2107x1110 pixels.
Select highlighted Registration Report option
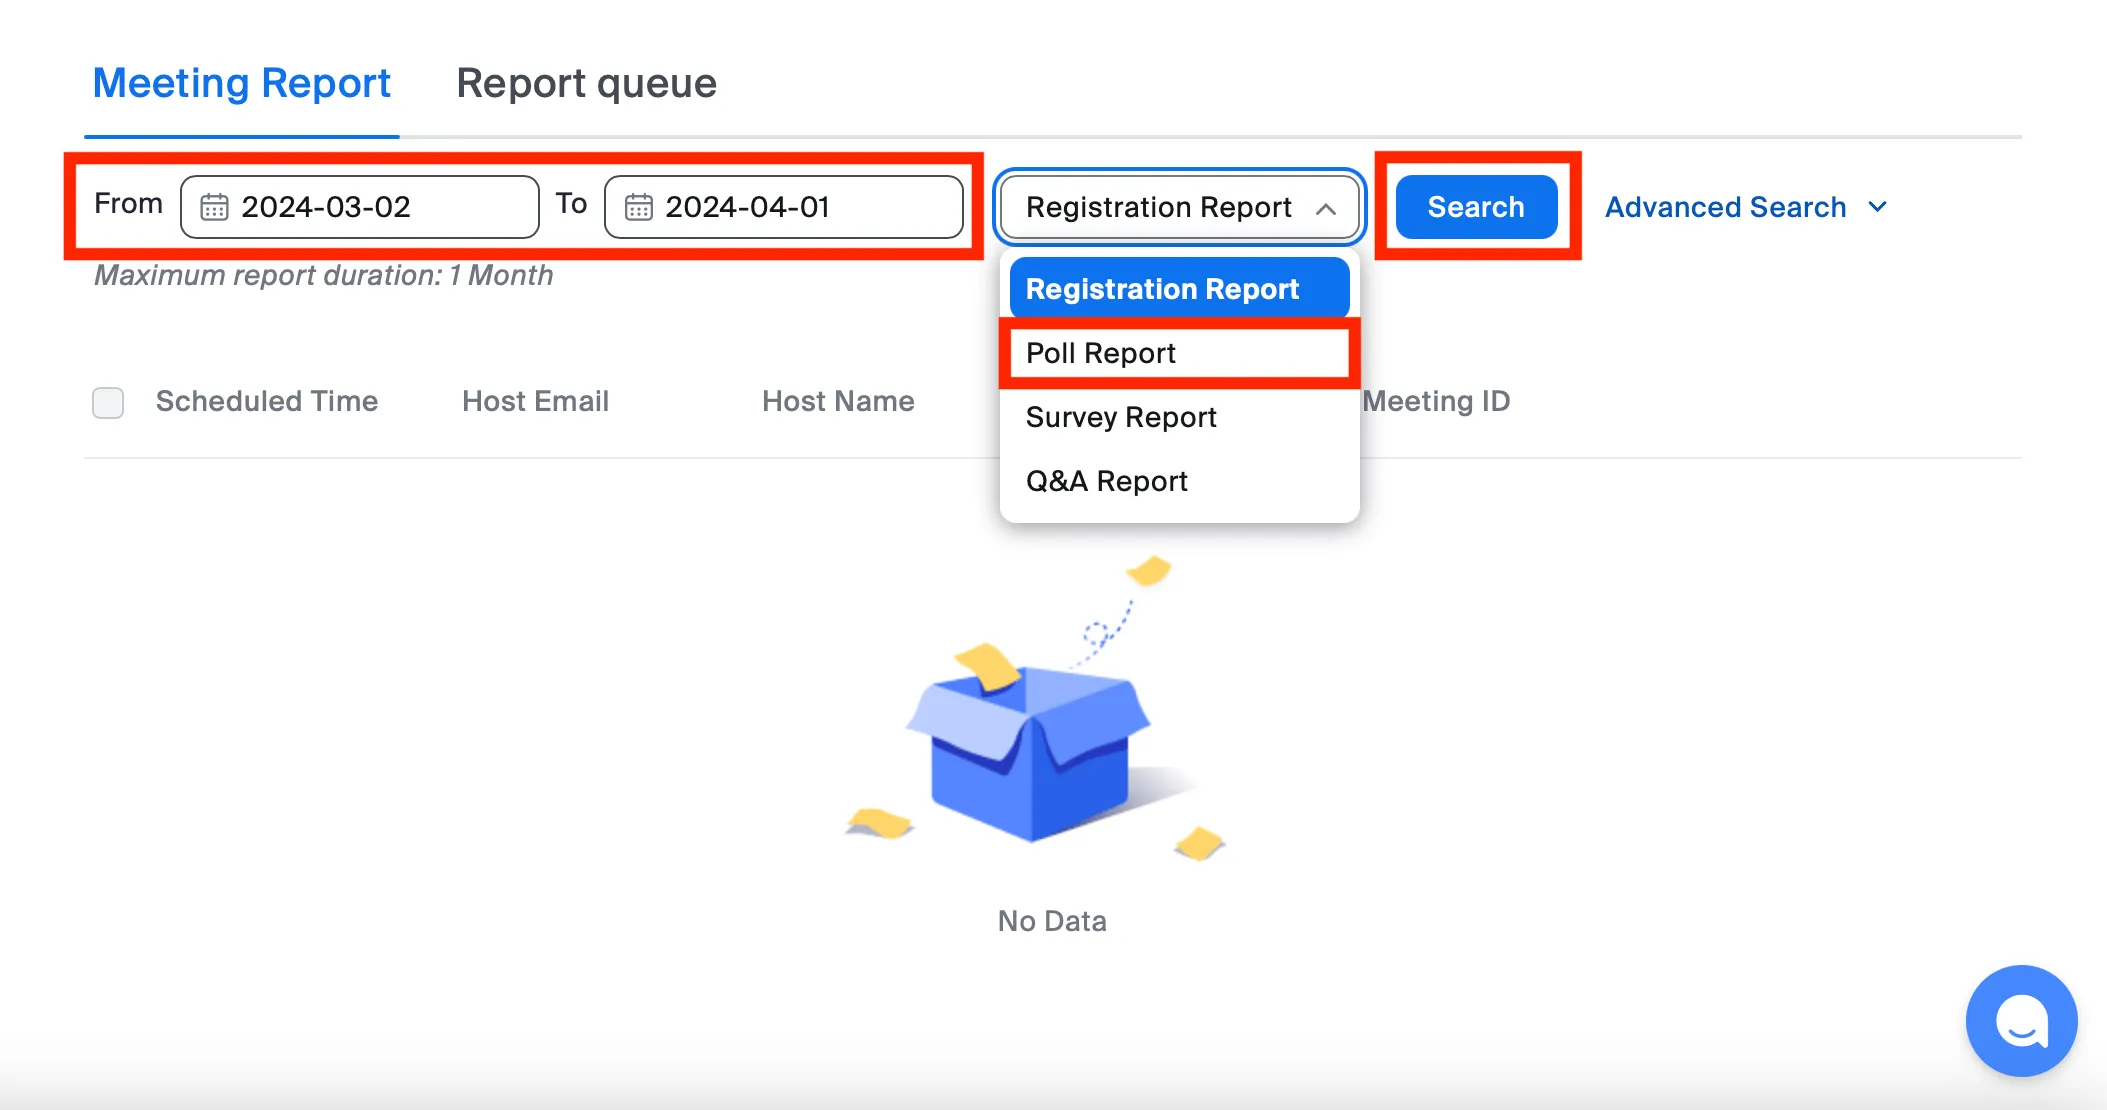pos(1162,289)
